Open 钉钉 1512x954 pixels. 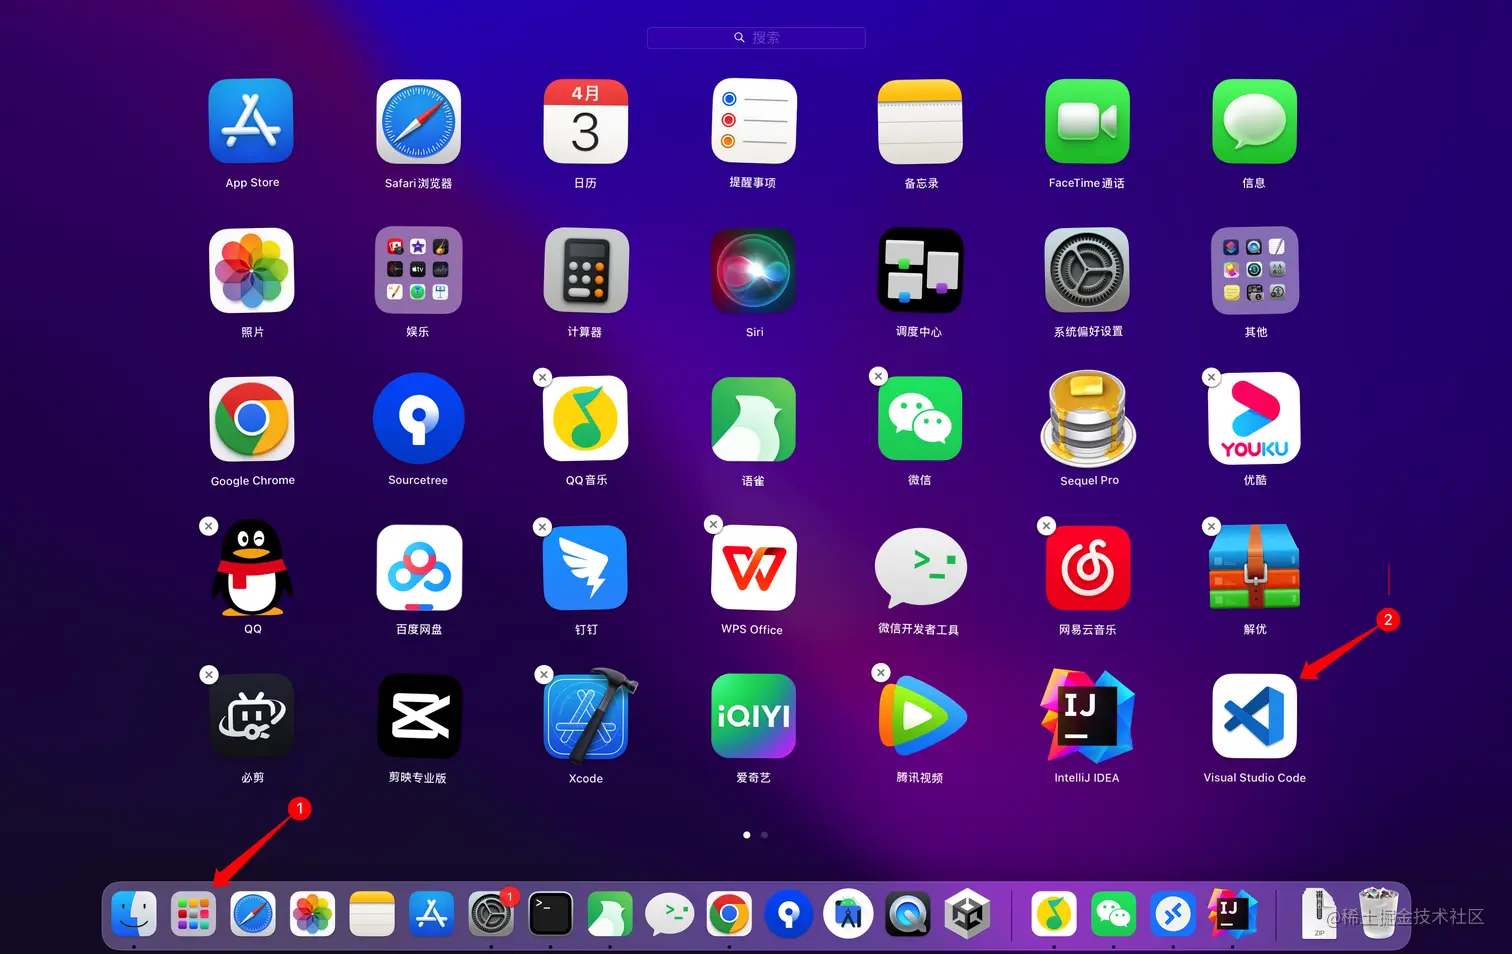pos(585,567)
